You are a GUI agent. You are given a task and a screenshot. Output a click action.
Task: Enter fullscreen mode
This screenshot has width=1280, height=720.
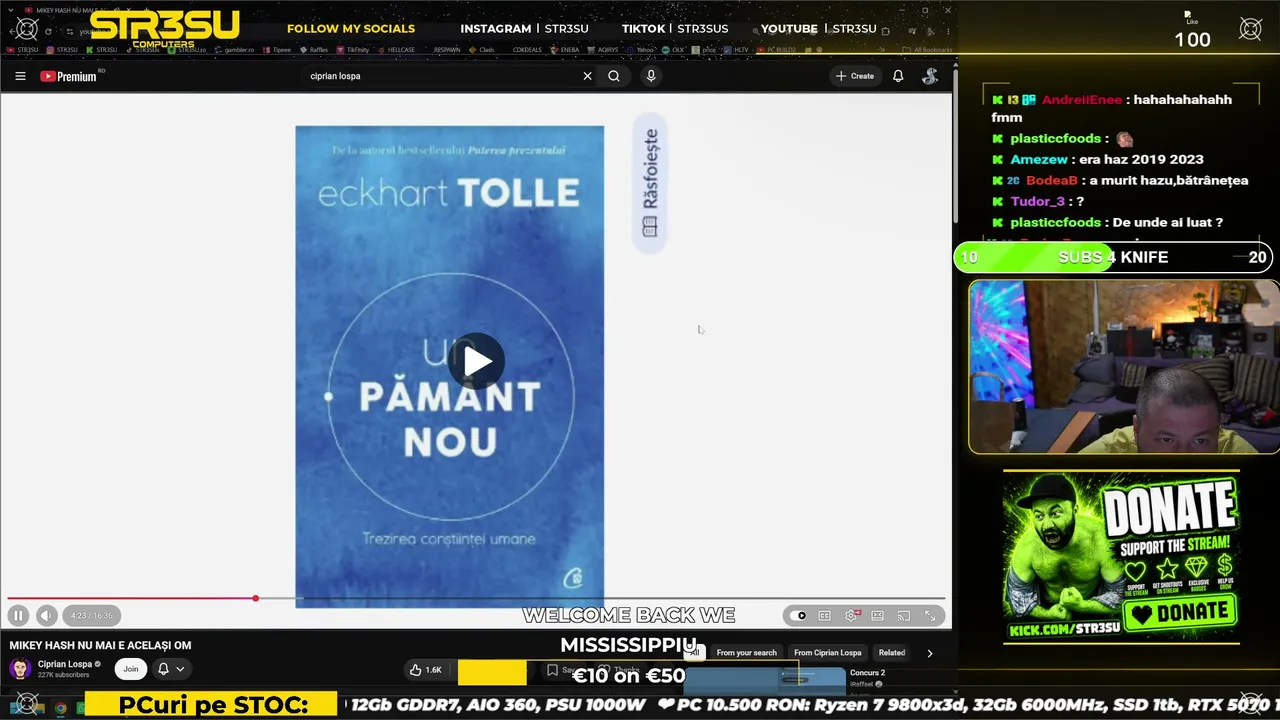(930, 616)
